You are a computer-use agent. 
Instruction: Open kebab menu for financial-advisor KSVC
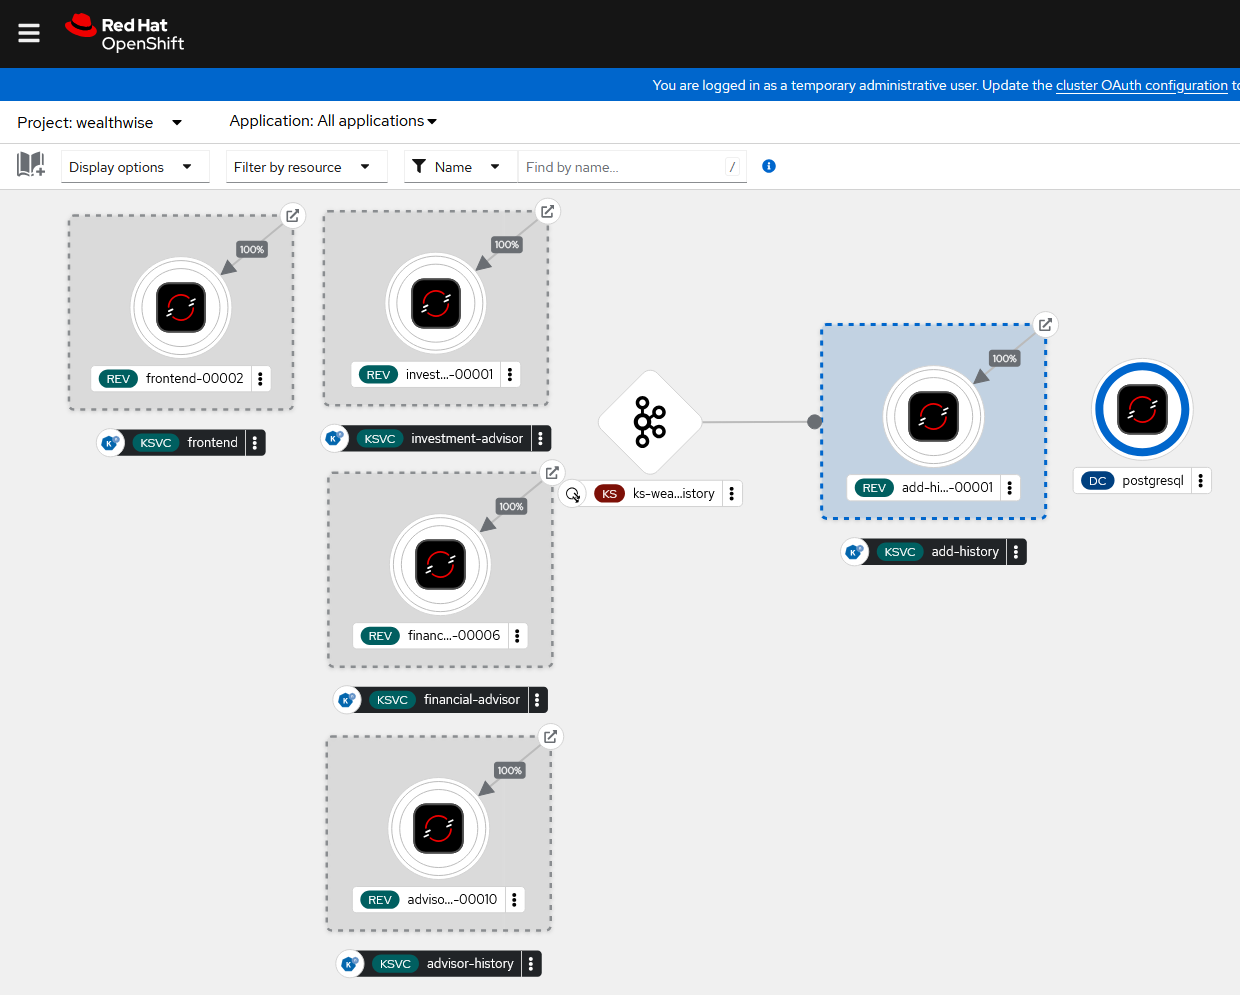pyautogui.click(x=537, y=700)
